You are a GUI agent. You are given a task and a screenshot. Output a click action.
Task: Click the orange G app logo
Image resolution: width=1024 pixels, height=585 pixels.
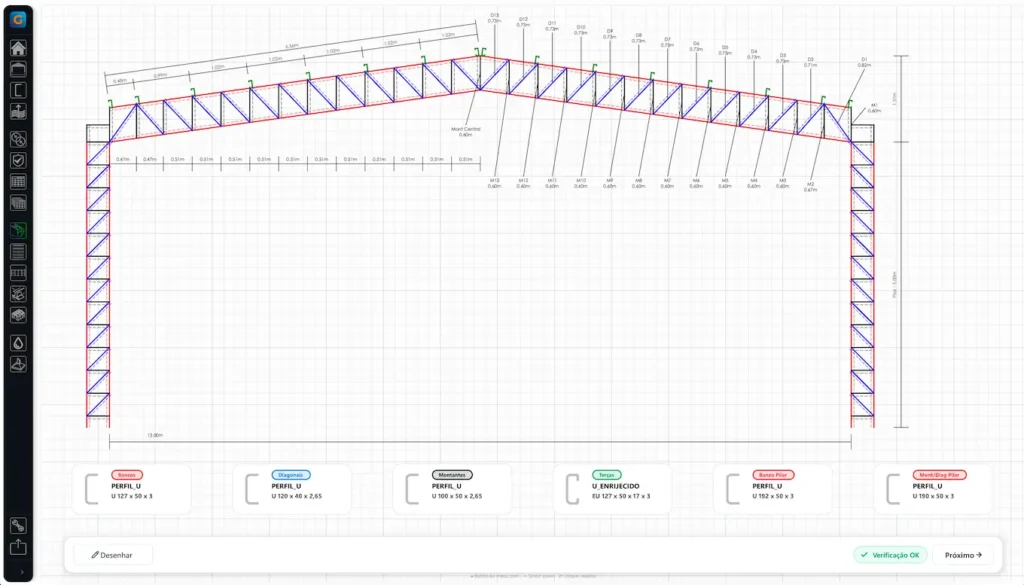(18, 19)
